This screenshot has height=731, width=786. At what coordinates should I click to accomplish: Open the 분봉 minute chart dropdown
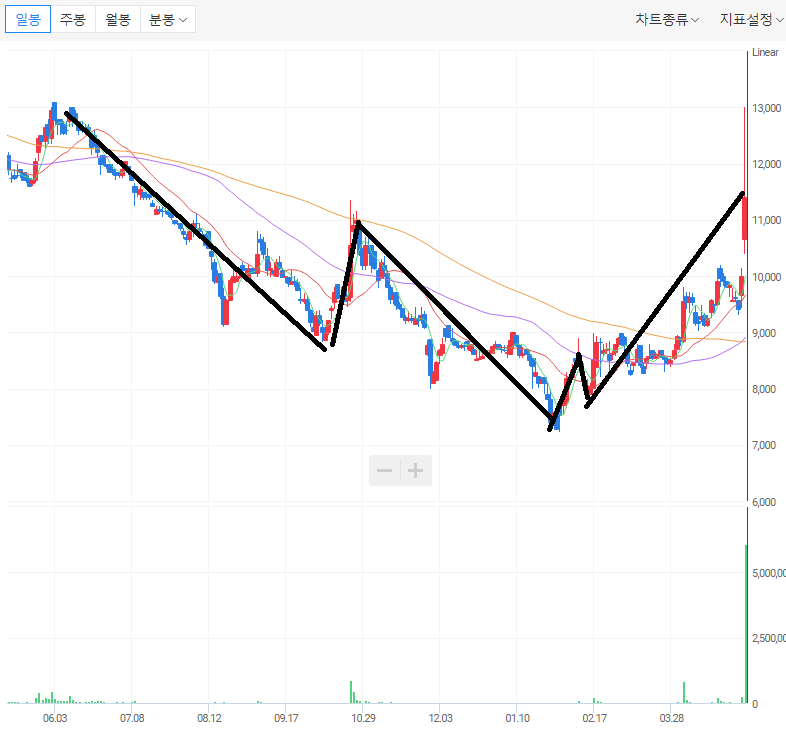pos(168,20)
